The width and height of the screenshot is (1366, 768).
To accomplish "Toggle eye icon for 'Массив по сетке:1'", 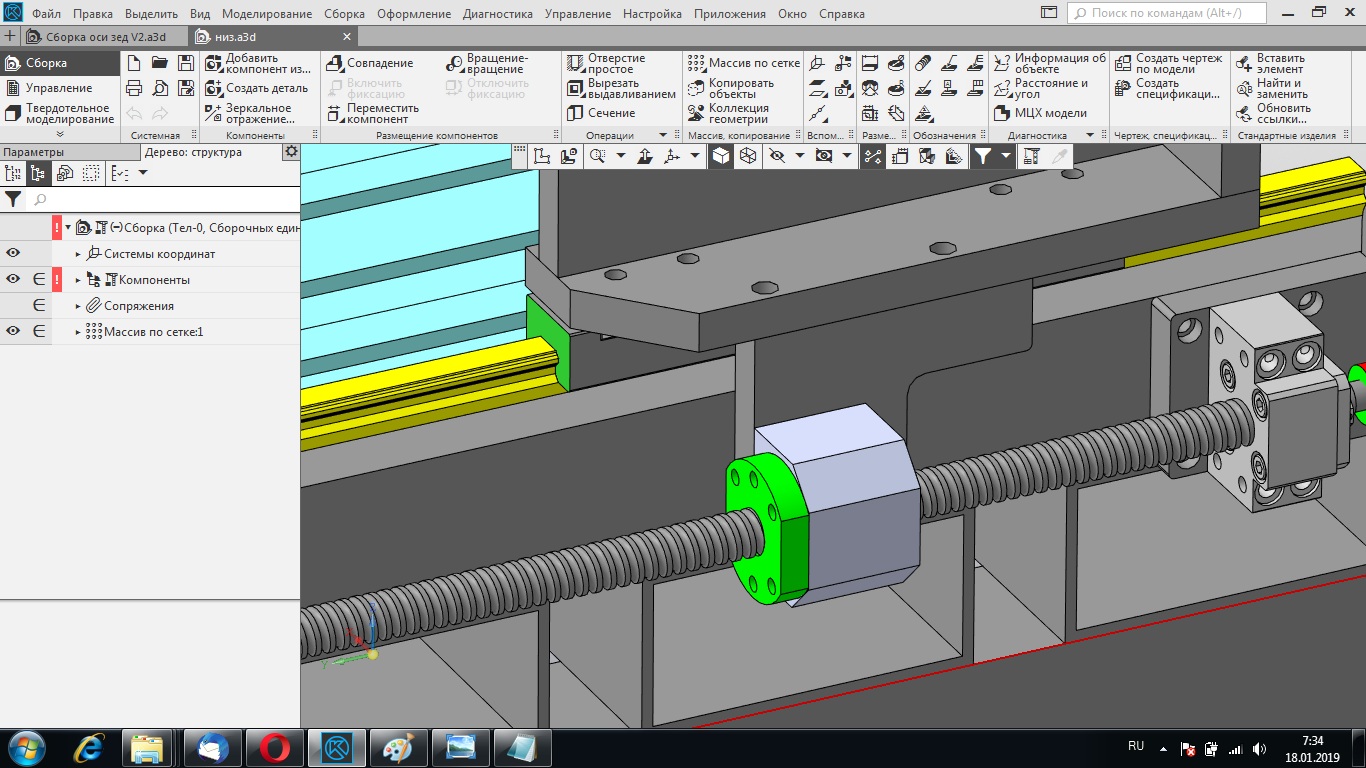I will tap(13, 332).
